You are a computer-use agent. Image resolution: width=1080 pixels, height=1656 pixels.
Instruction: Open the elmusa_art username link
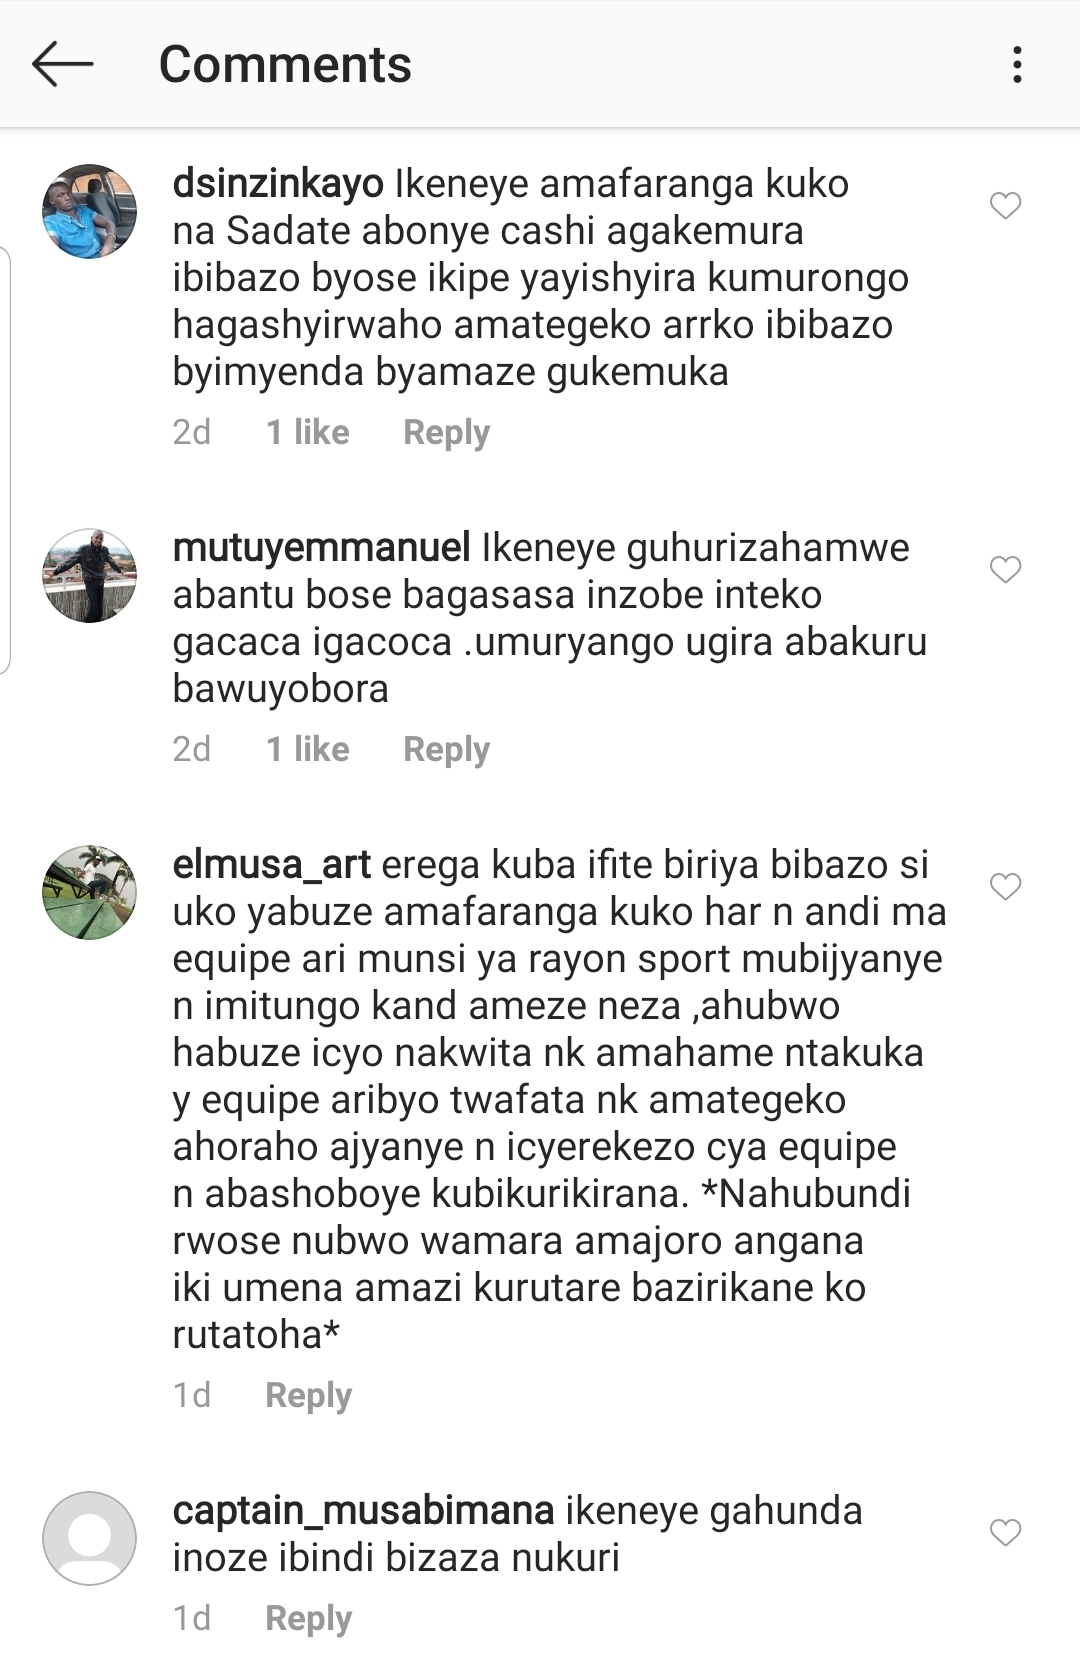pyautogui.click(x=272, y=865)
